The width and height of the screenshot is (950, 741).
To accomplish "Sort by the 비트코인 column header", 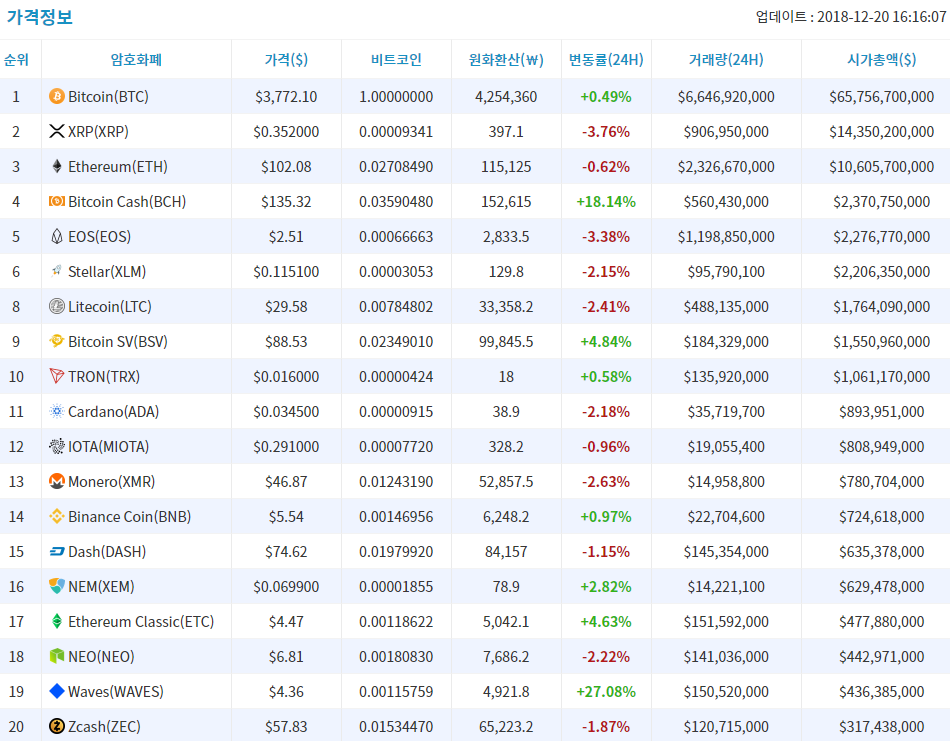I will [396, 59].
